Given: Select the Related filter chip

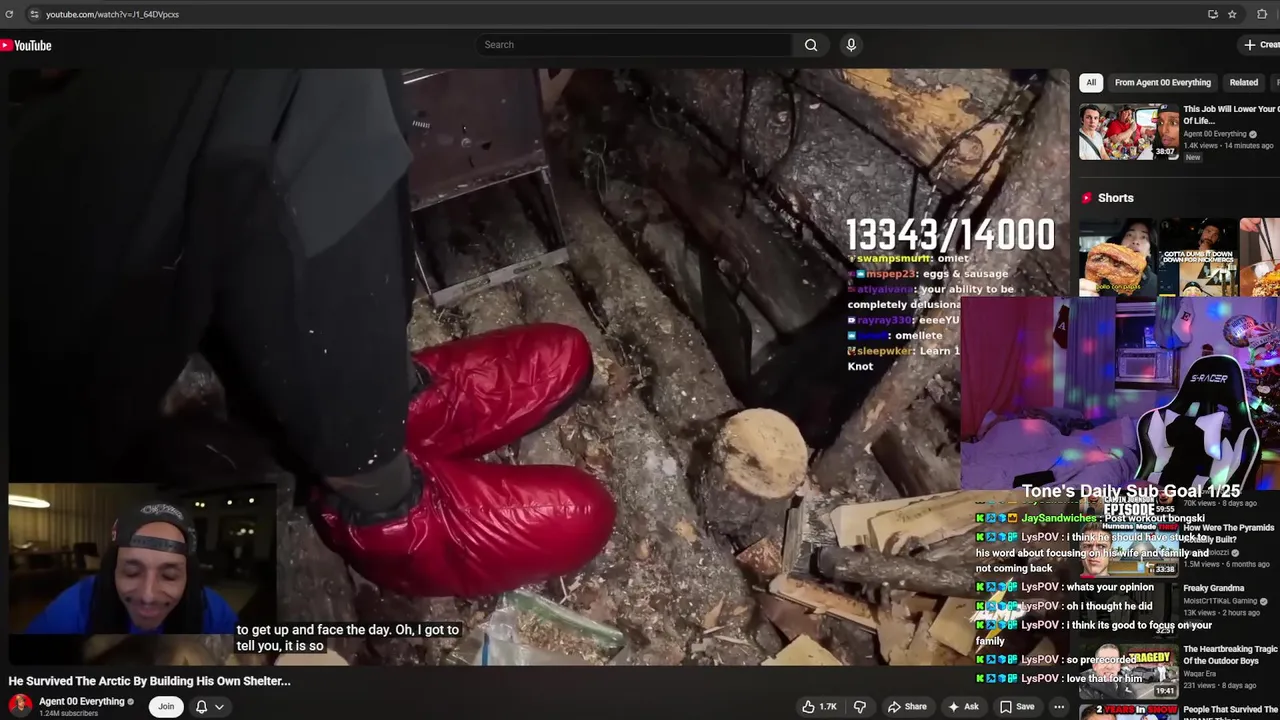Looking at the screenshot, I should tap(1243, 83).
